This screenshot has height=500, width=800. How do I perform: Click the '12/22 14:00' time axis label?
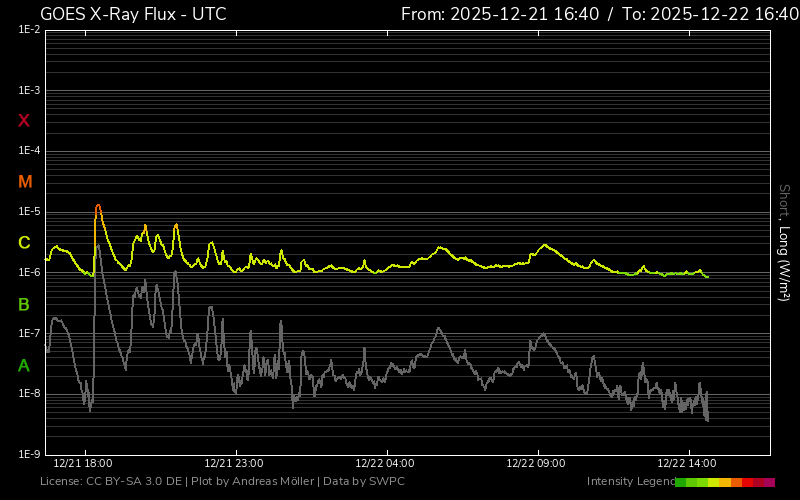tap(687, 464)
